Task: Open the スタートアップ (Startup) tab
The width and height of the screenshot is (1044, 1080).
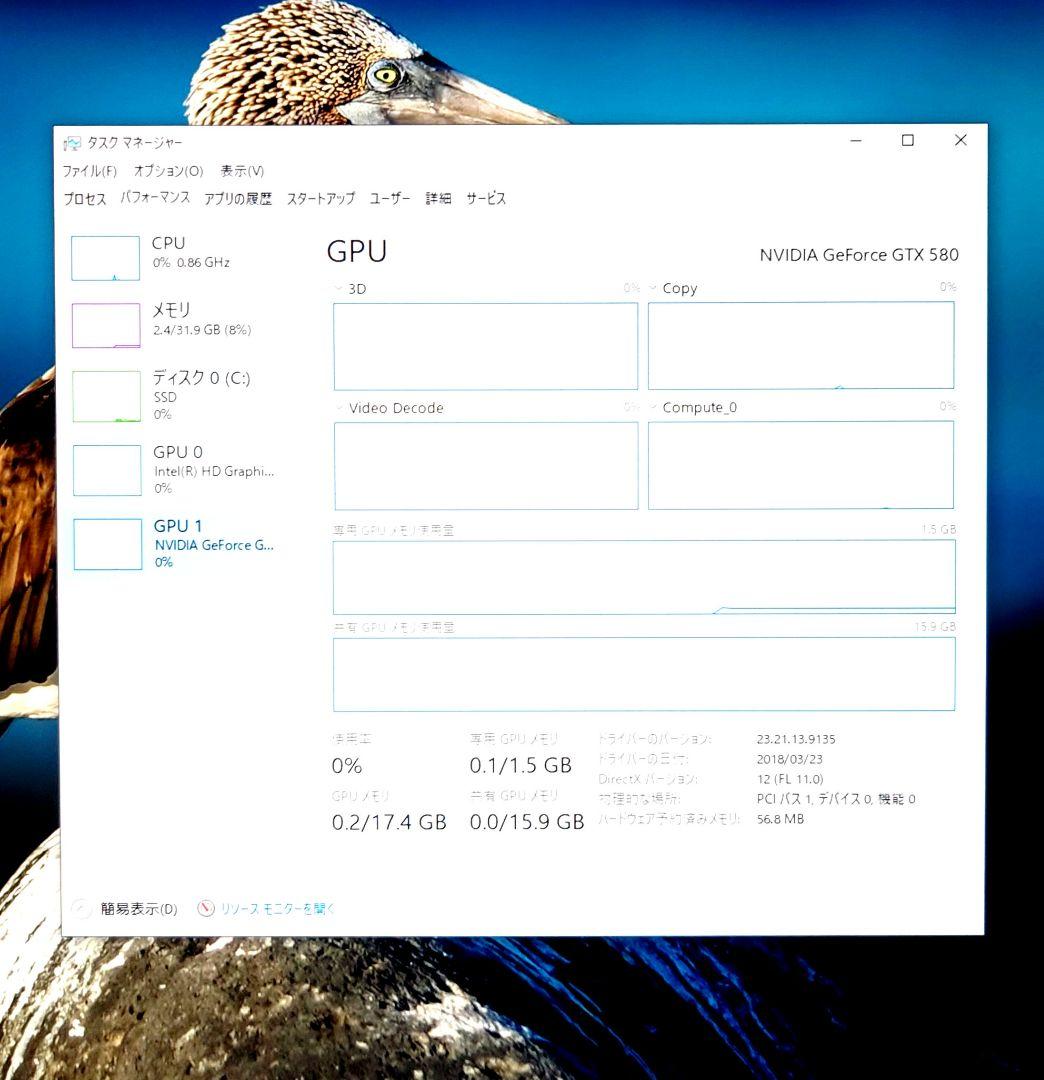Action: tap(320, 199)
